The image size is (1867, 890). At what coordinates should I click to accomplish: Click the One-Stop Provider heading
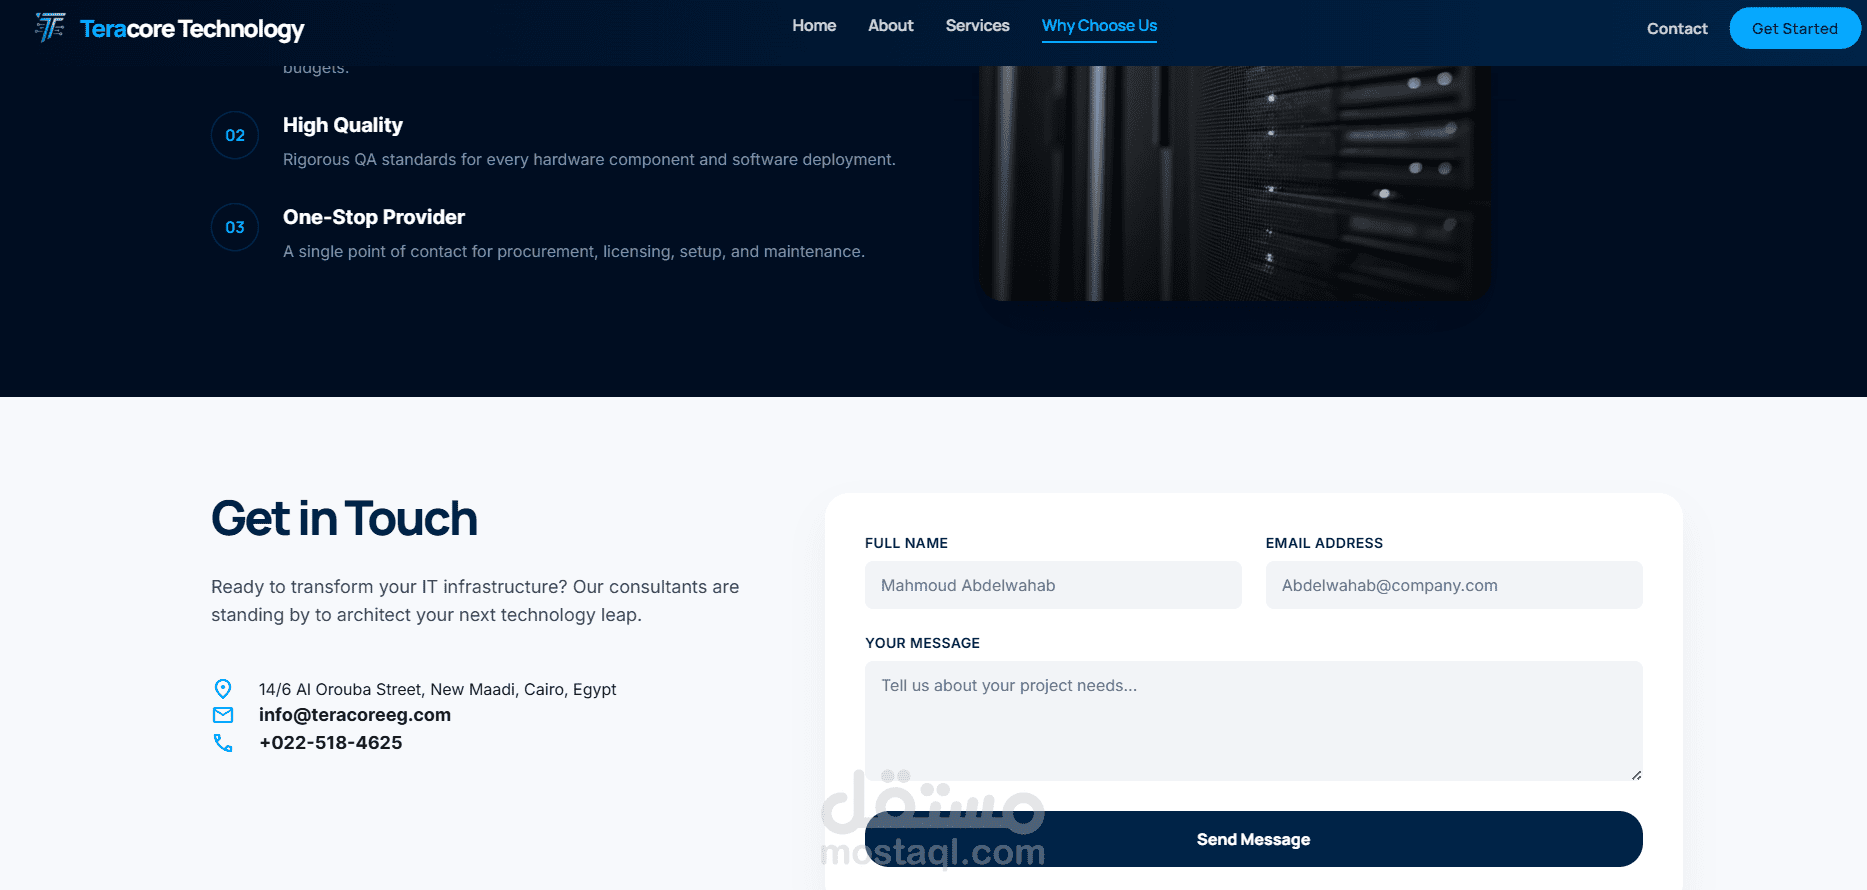(374, 217)
